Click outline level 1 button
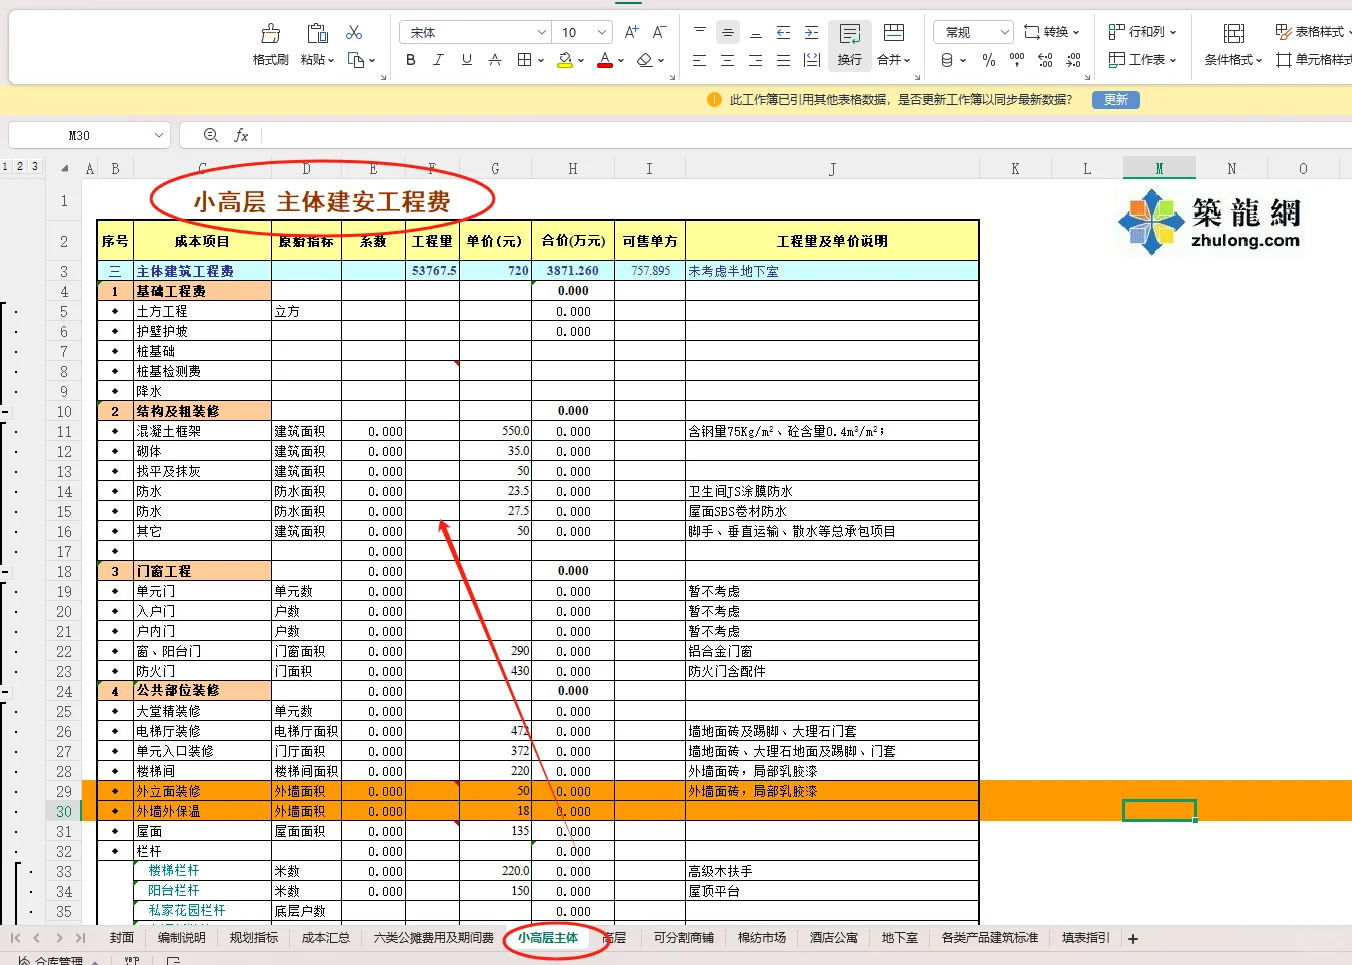1352x965 pixels. 5,167
